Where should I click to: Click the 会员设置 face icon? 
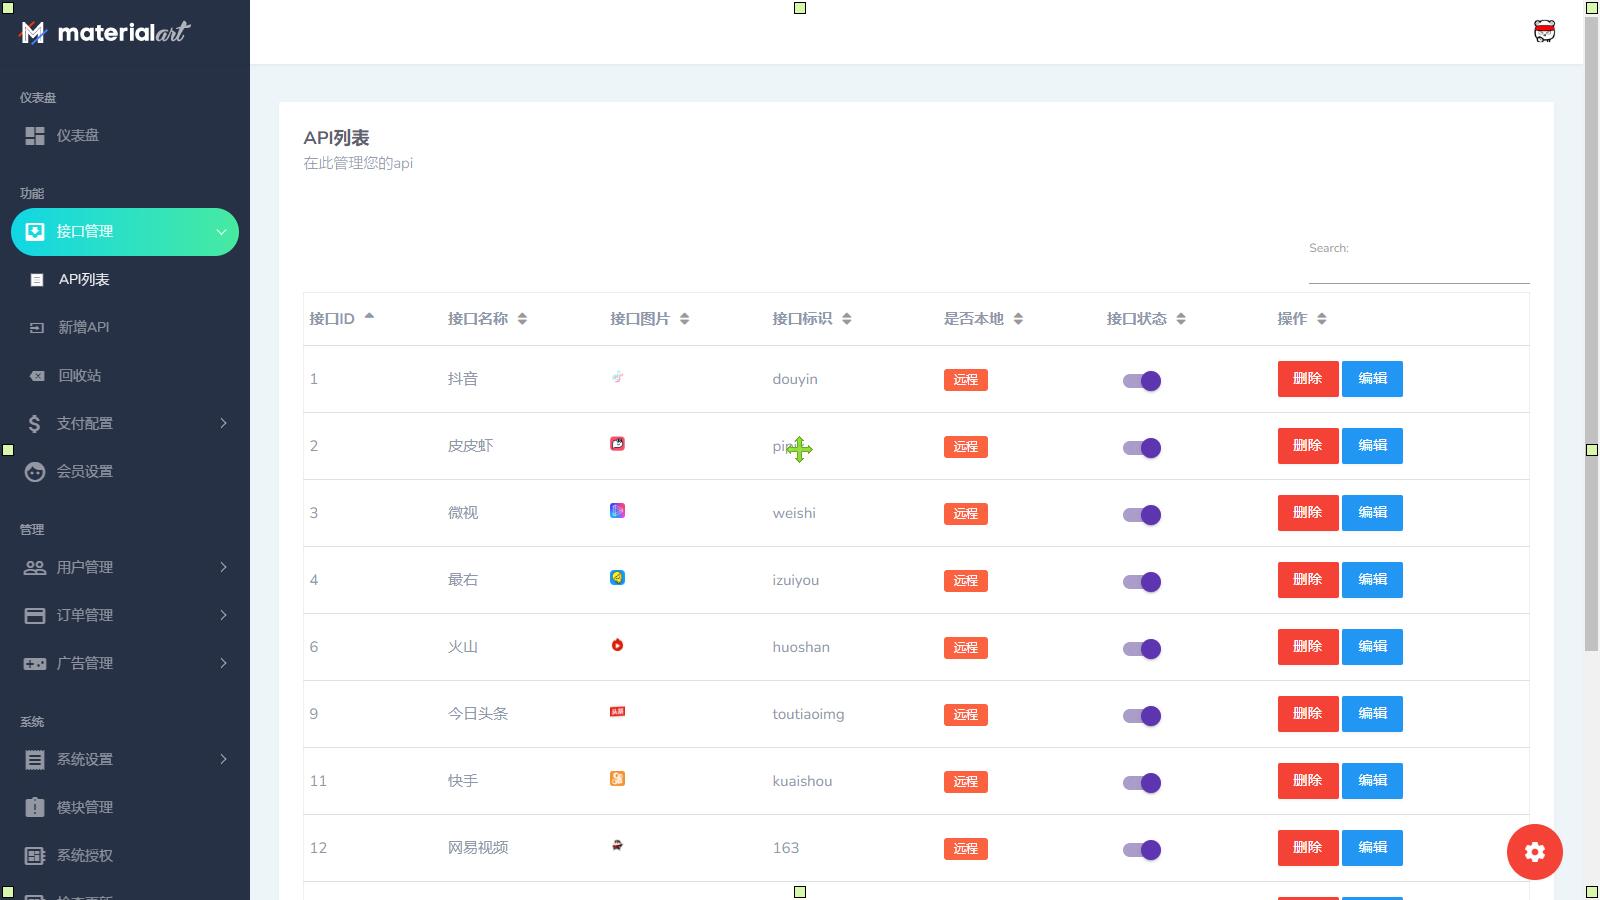click(x=35, y=472)
